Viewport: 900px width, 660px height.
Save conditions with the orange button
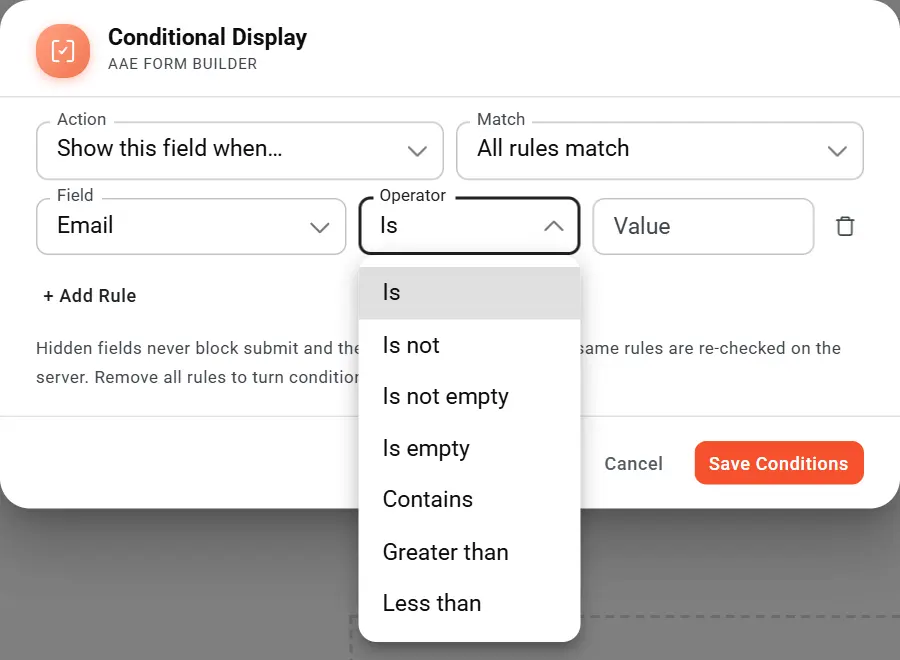pos(779,463)
